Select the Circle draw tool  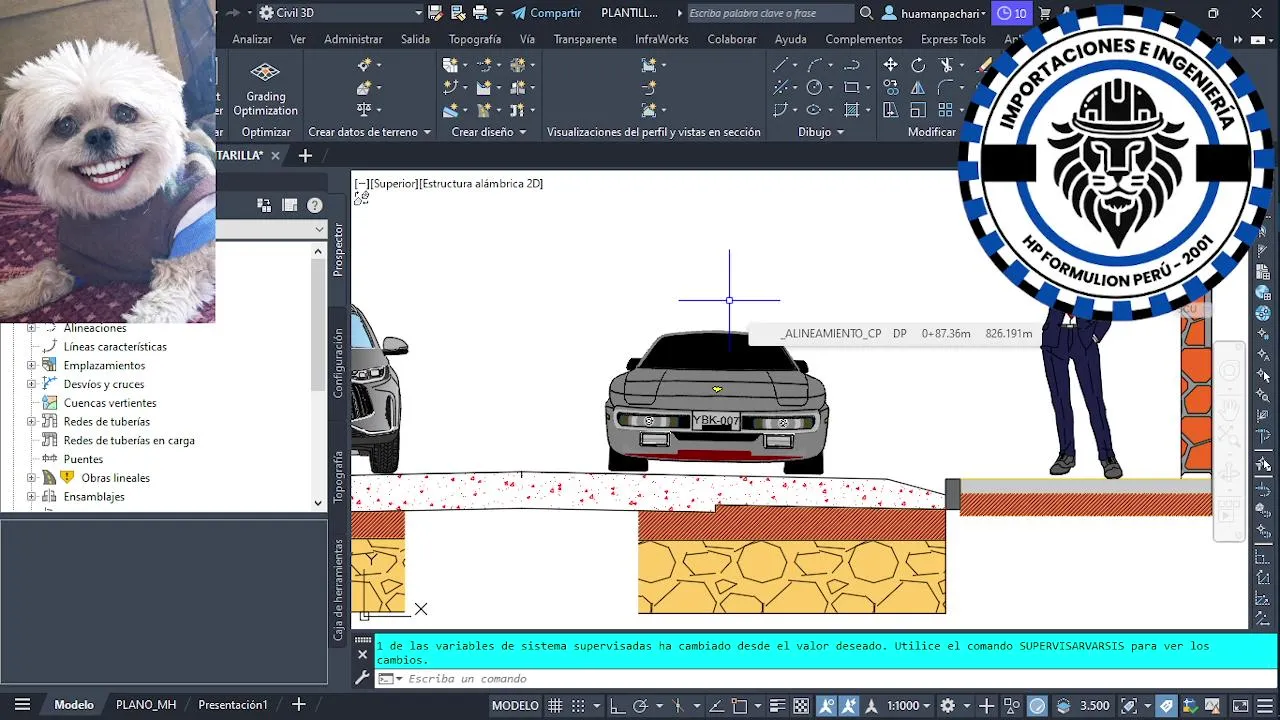(x=814, y=87)
